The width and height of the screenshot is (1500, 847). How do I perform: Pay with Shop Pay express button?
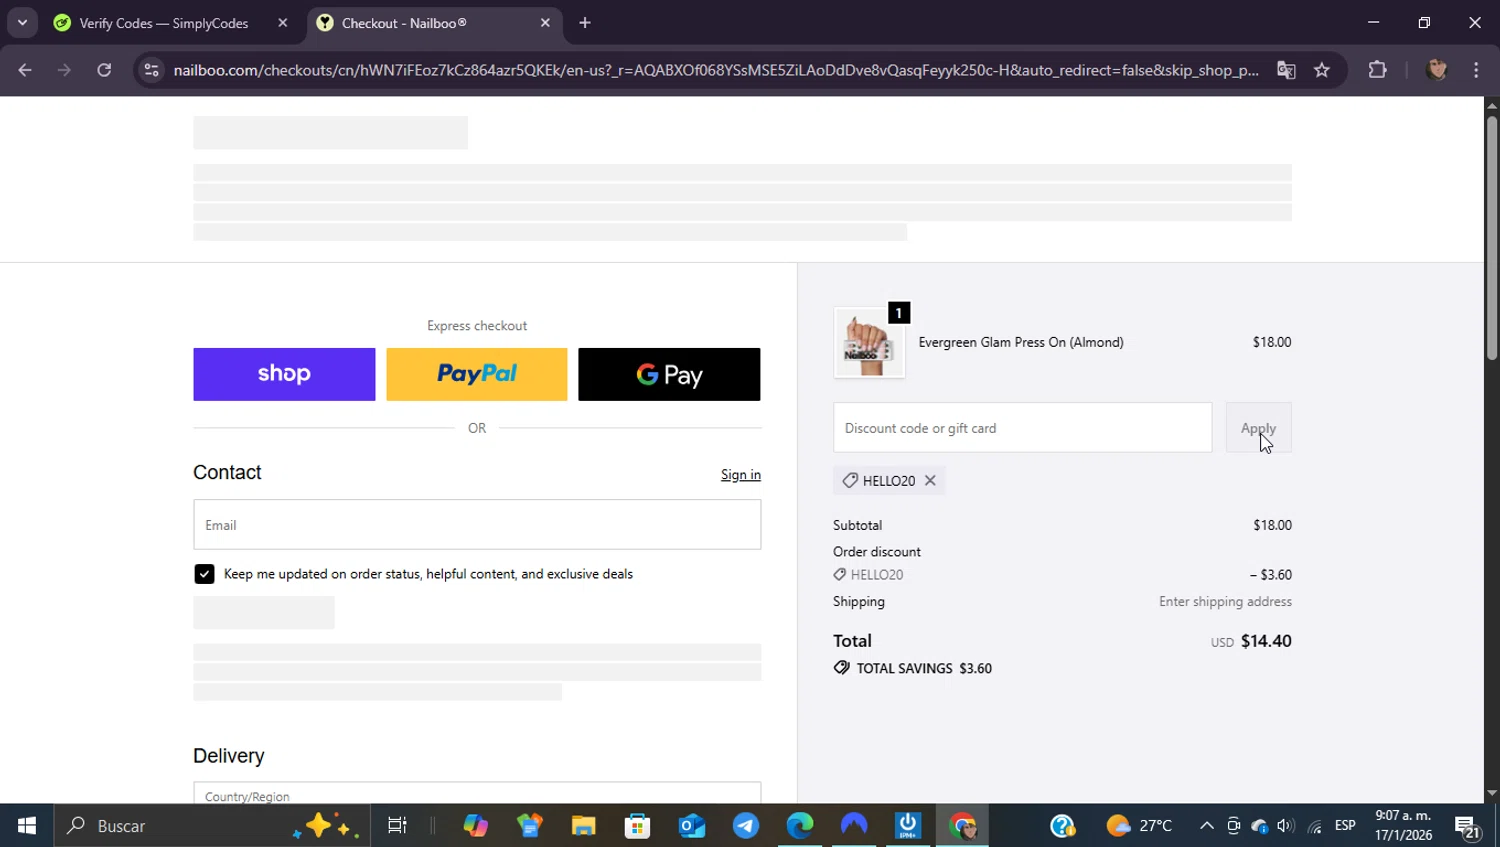tap(284, 374)
